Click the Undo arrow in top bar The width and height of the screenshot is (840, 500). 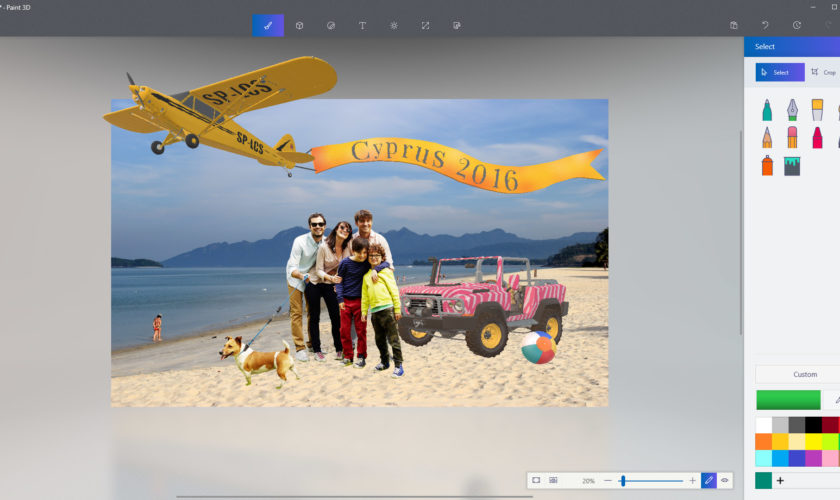(x=765, y=25)
